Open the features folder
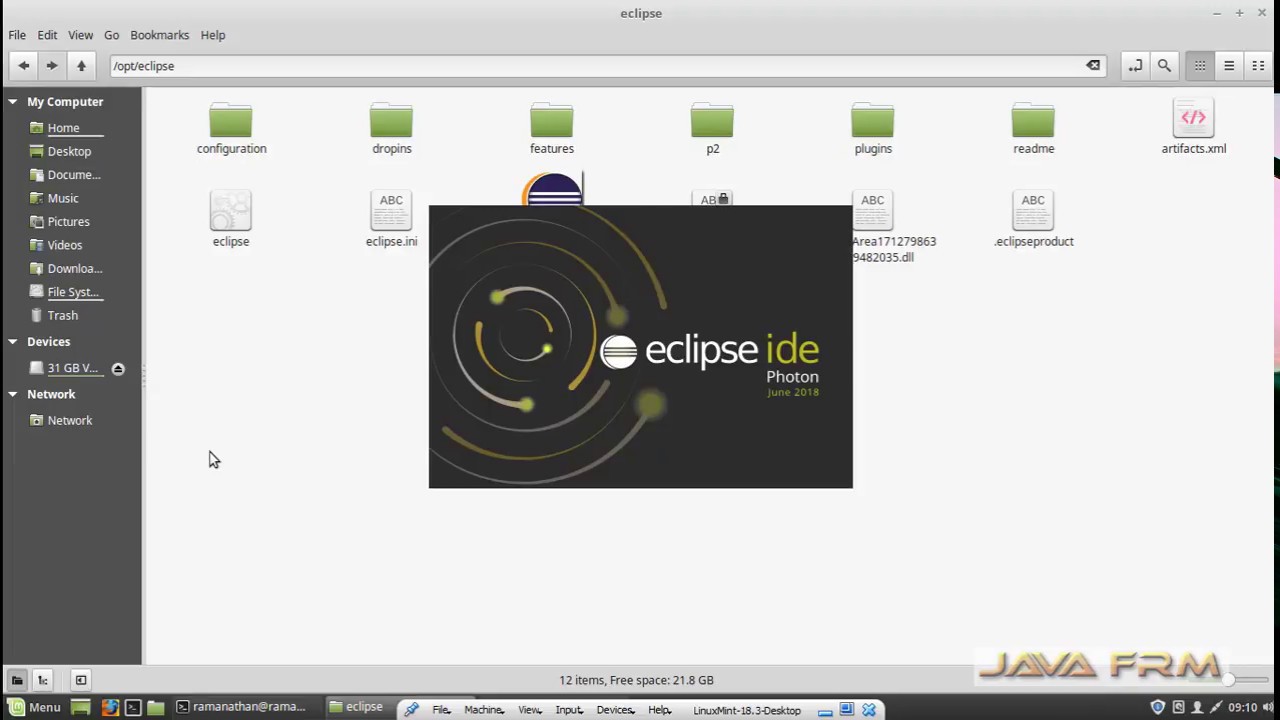 point(552,128)
